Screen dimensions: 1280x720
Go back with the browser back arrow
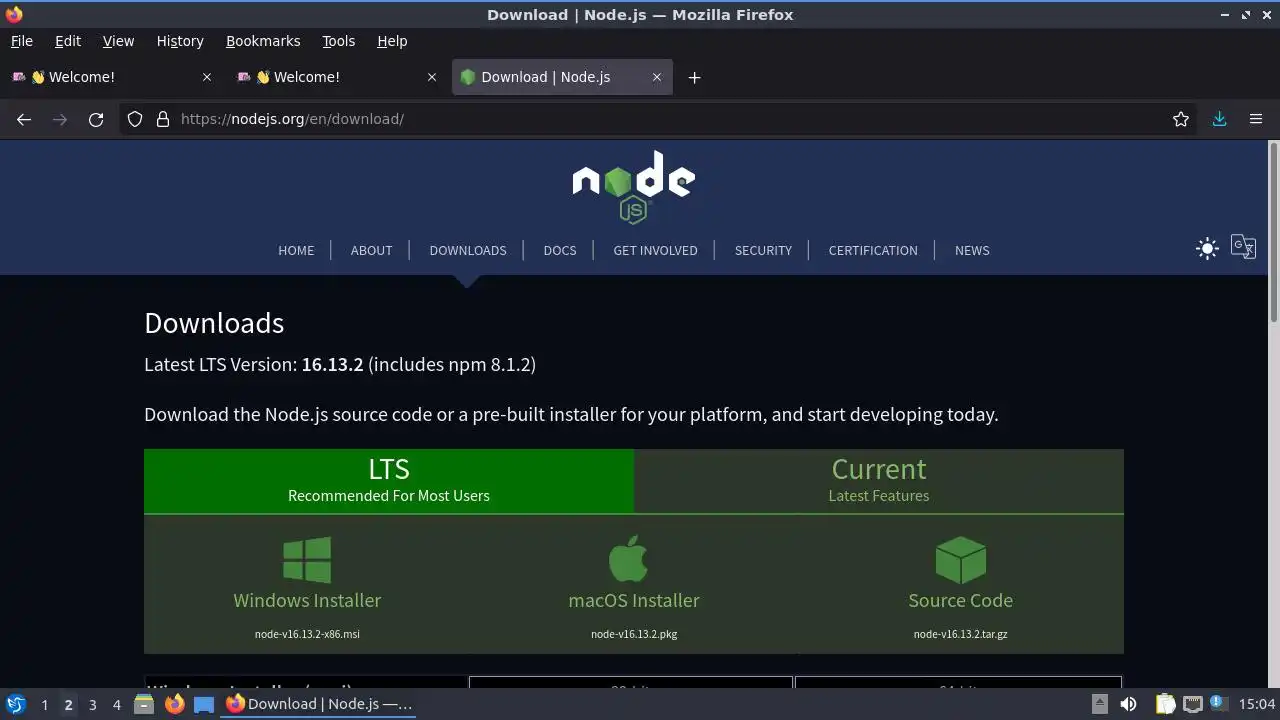(24, 119)
